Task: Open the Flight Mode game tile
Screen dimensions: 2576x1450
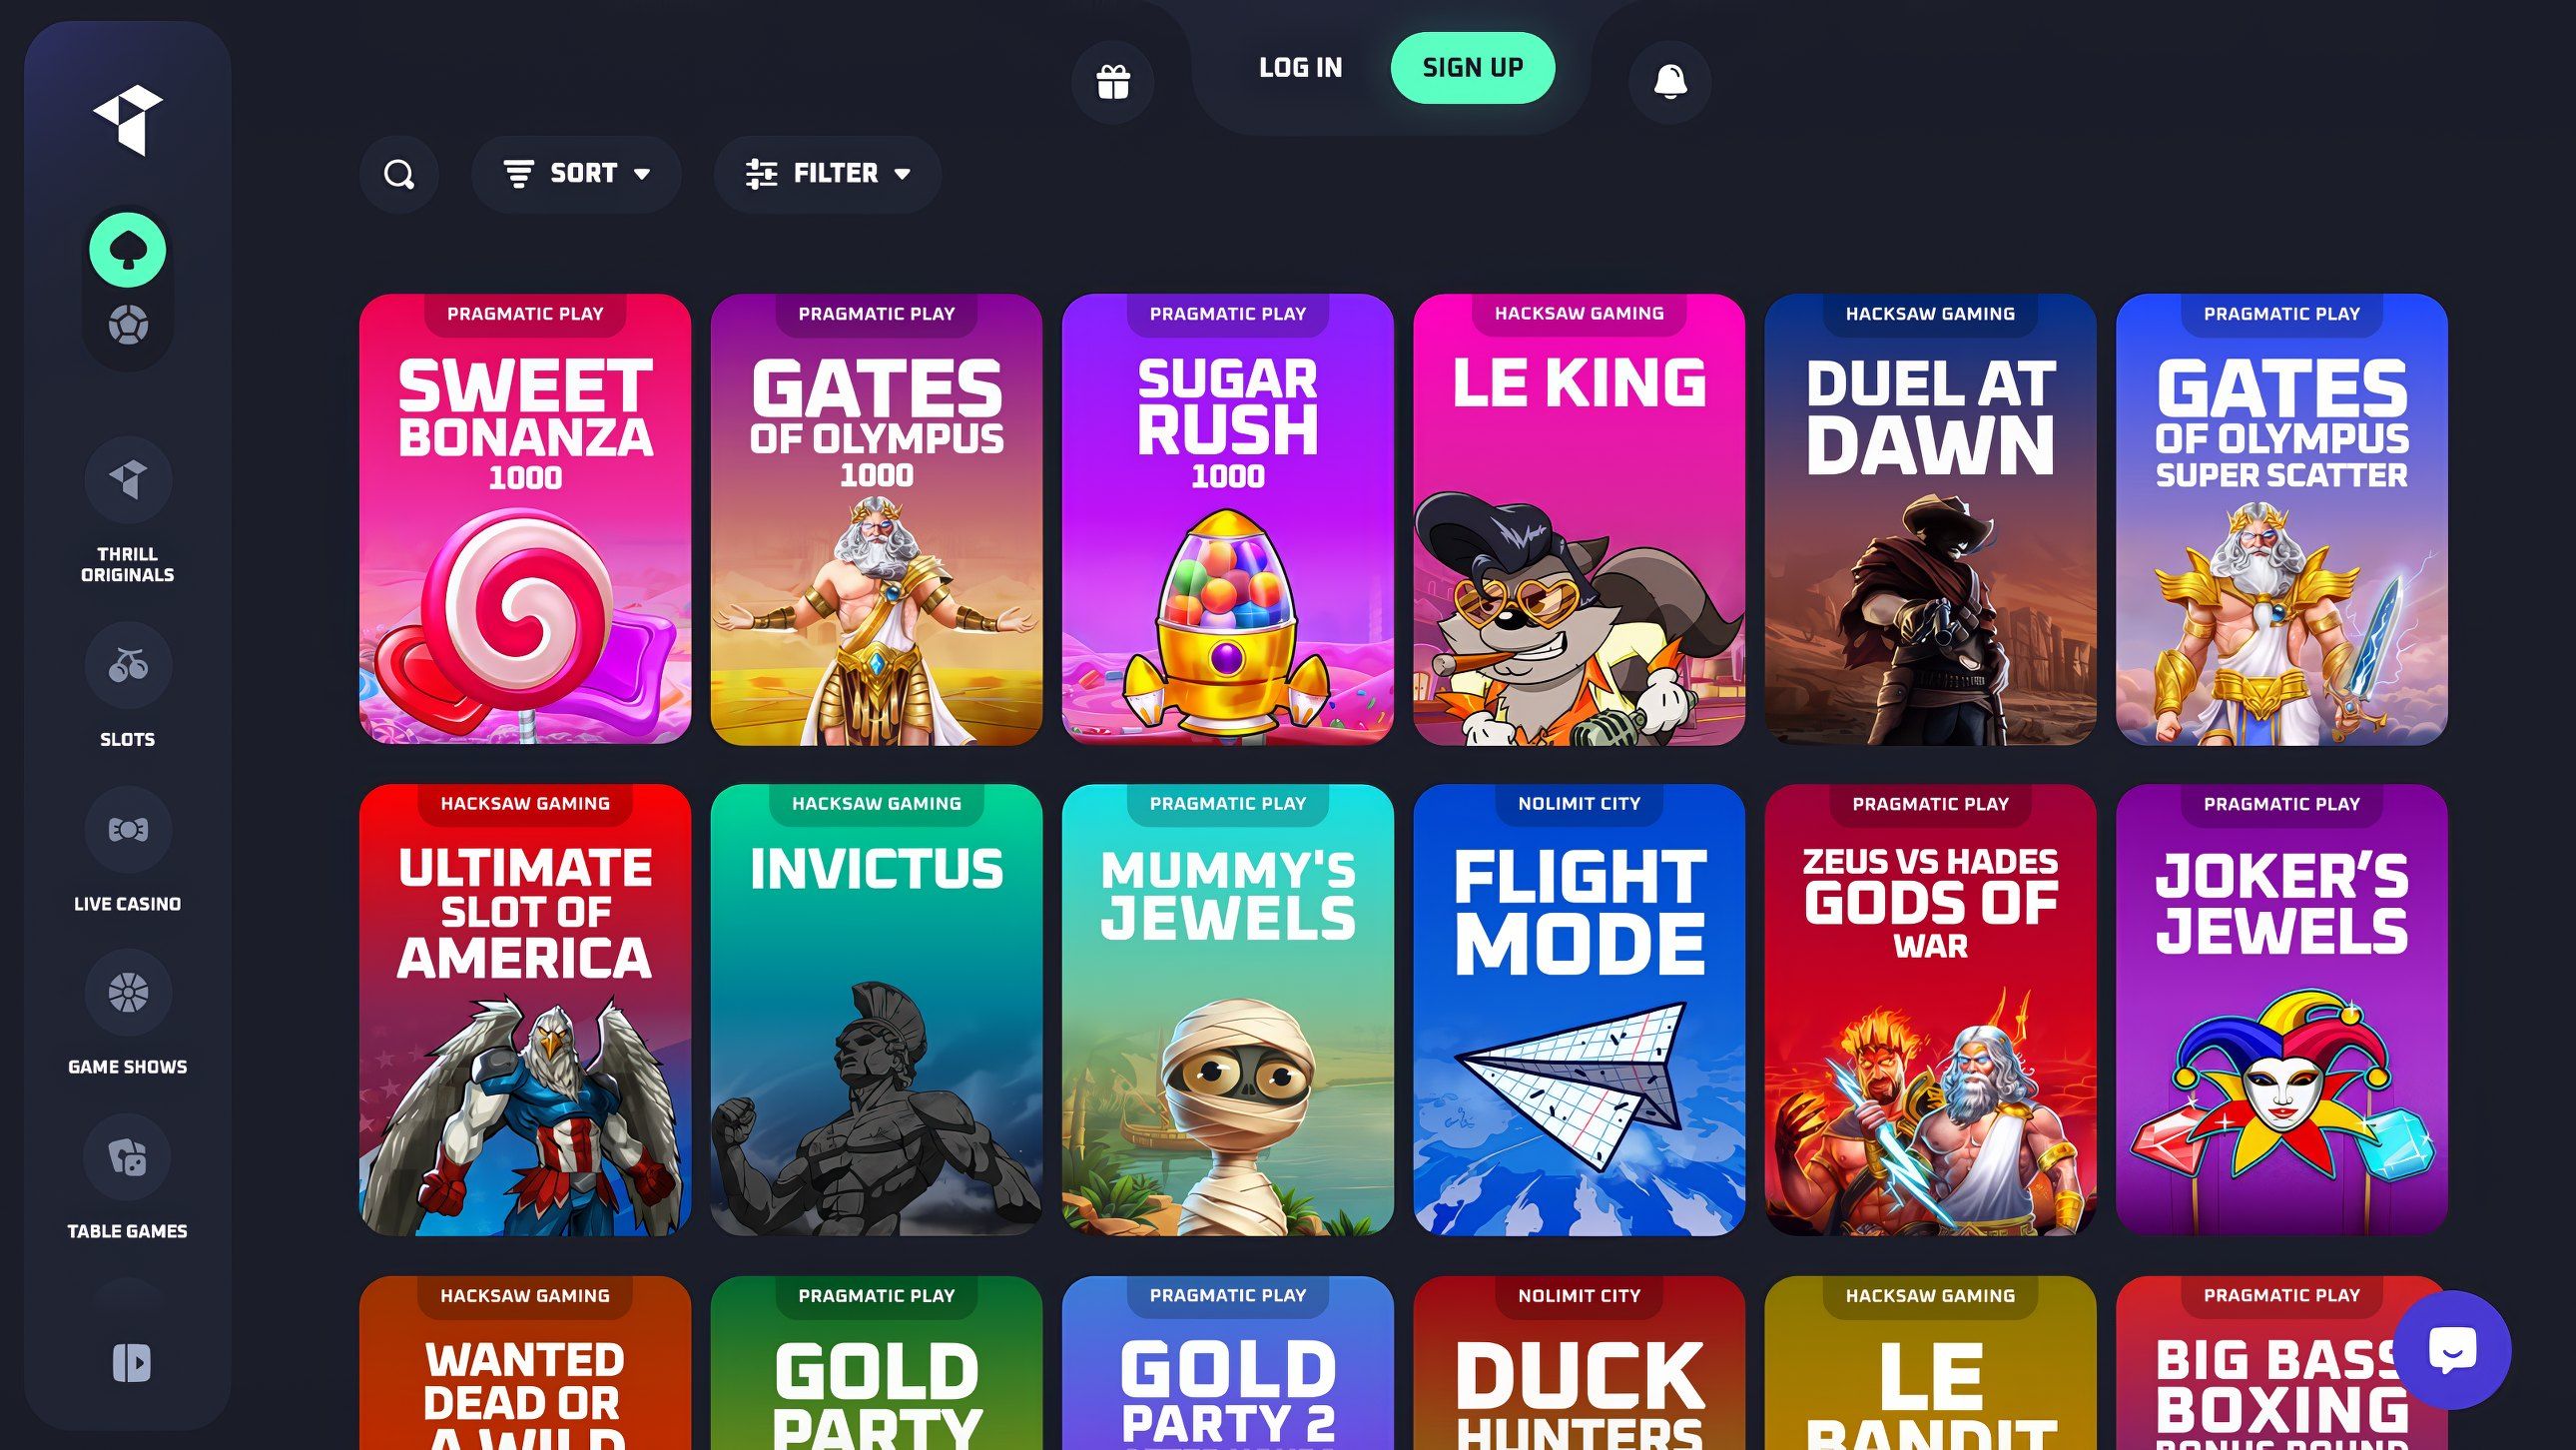Action: 1579,1010
